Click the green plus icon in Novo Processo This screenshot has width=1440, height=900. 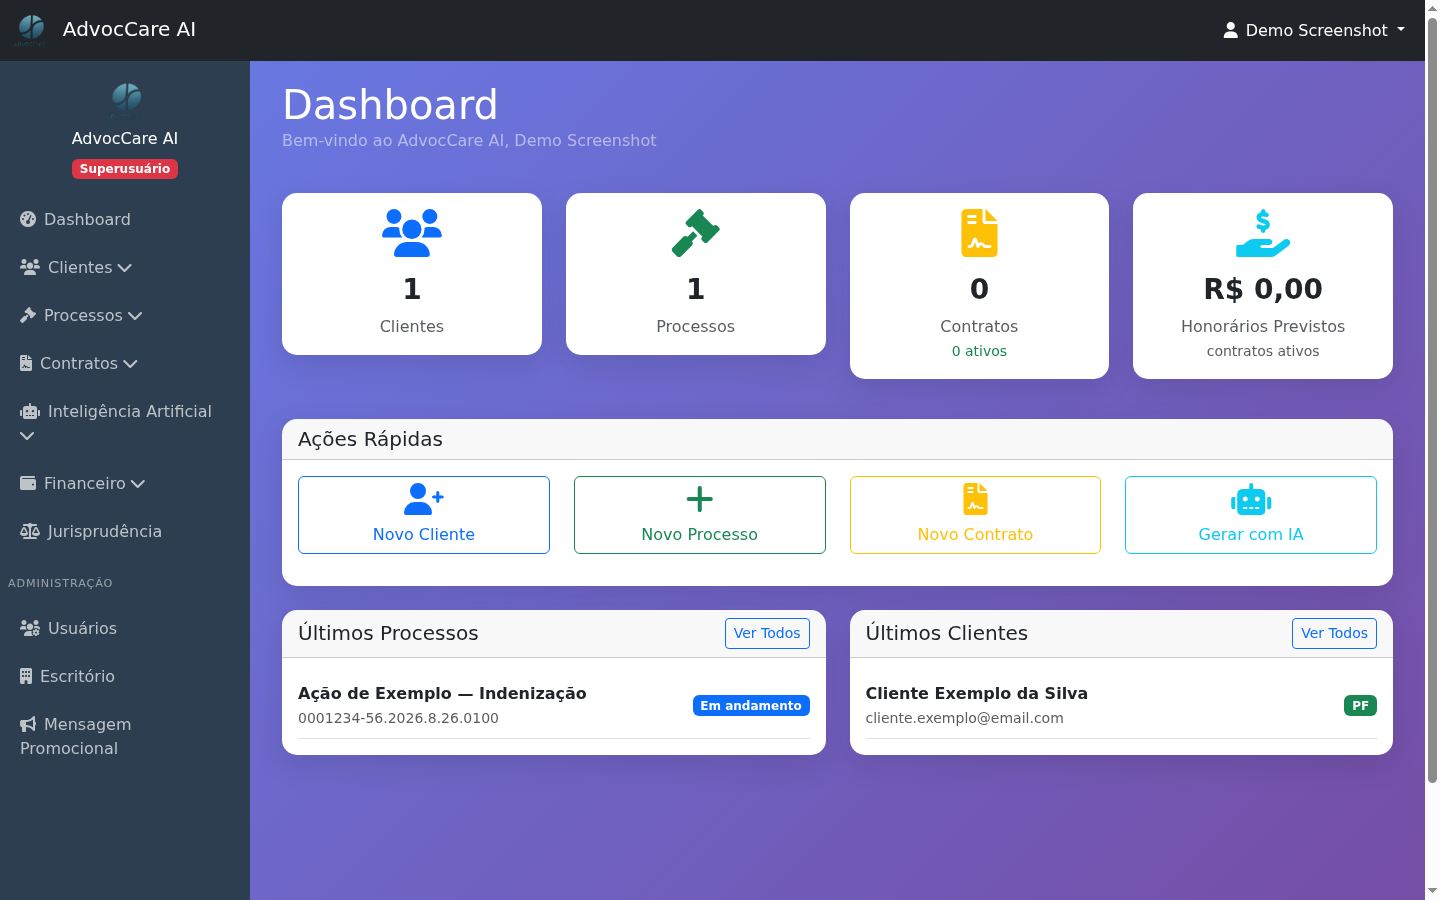coord(700,499)
